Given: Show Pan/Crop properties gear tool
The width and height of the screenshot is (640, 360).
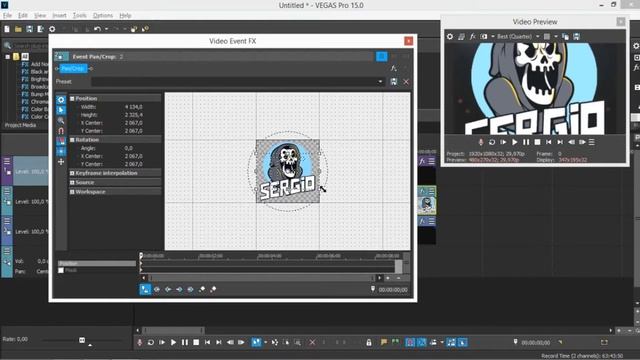Looking at the screenshot, I should click(x=61, y=100).
